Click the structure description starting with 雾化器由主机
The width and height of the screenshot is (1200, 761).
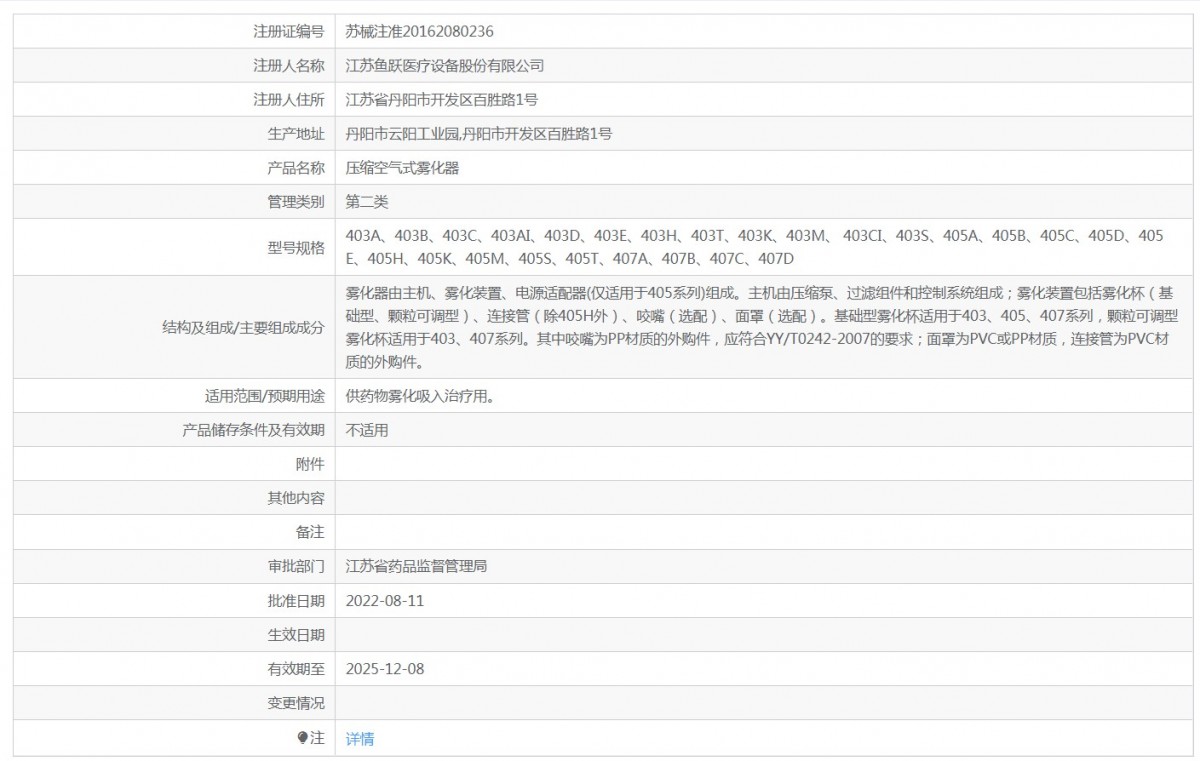tap(762, 328)
